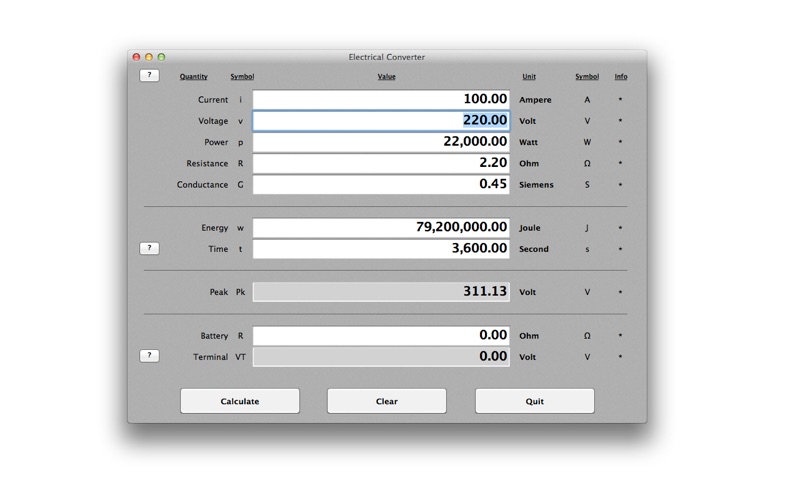Show info dot for the Time row
This screenshot has width=800, height=500.
tap(620, 249)
